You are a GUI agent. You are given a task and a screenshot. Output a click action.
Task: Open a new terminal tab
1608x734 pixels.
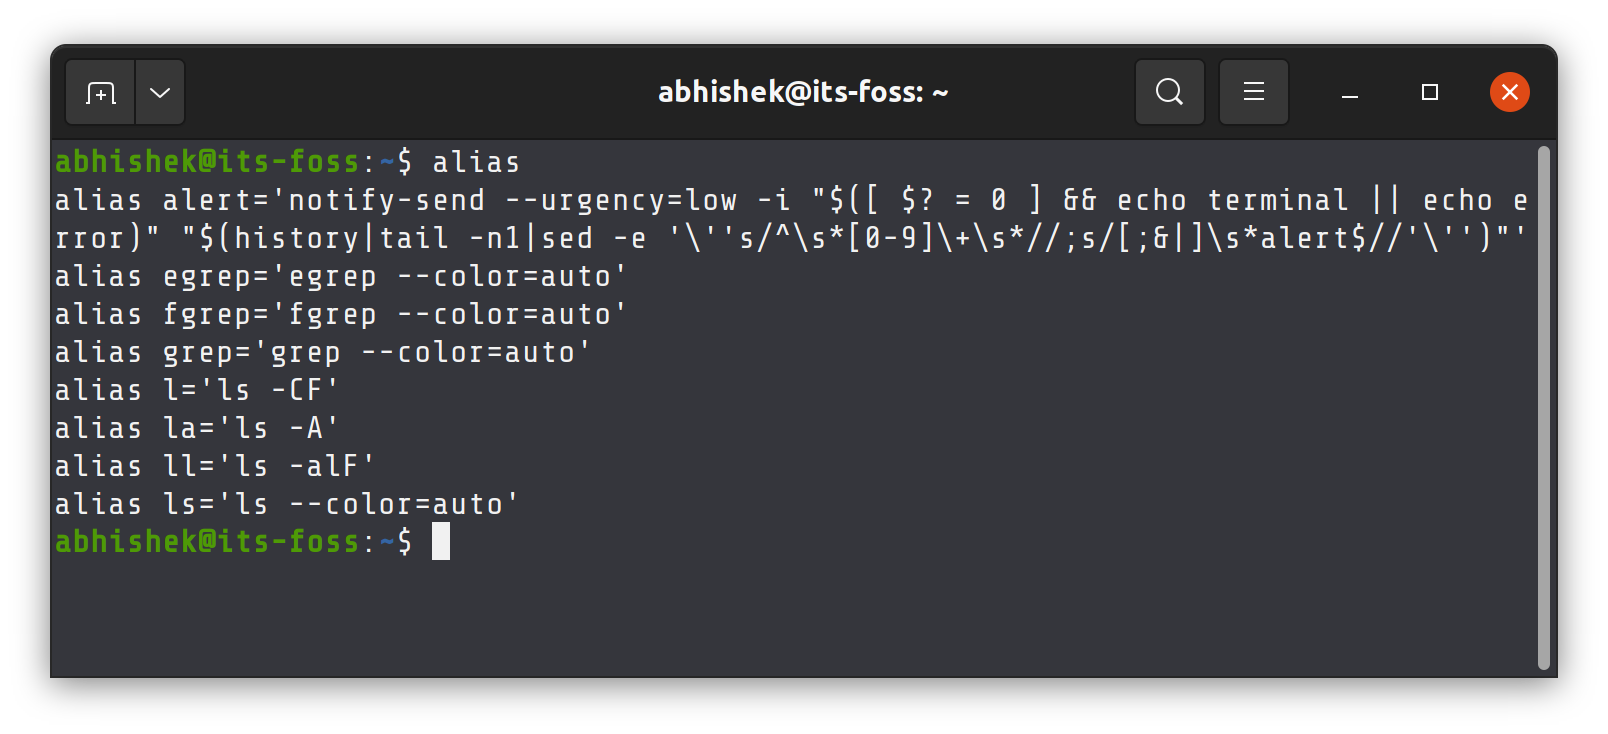point(100,93)
